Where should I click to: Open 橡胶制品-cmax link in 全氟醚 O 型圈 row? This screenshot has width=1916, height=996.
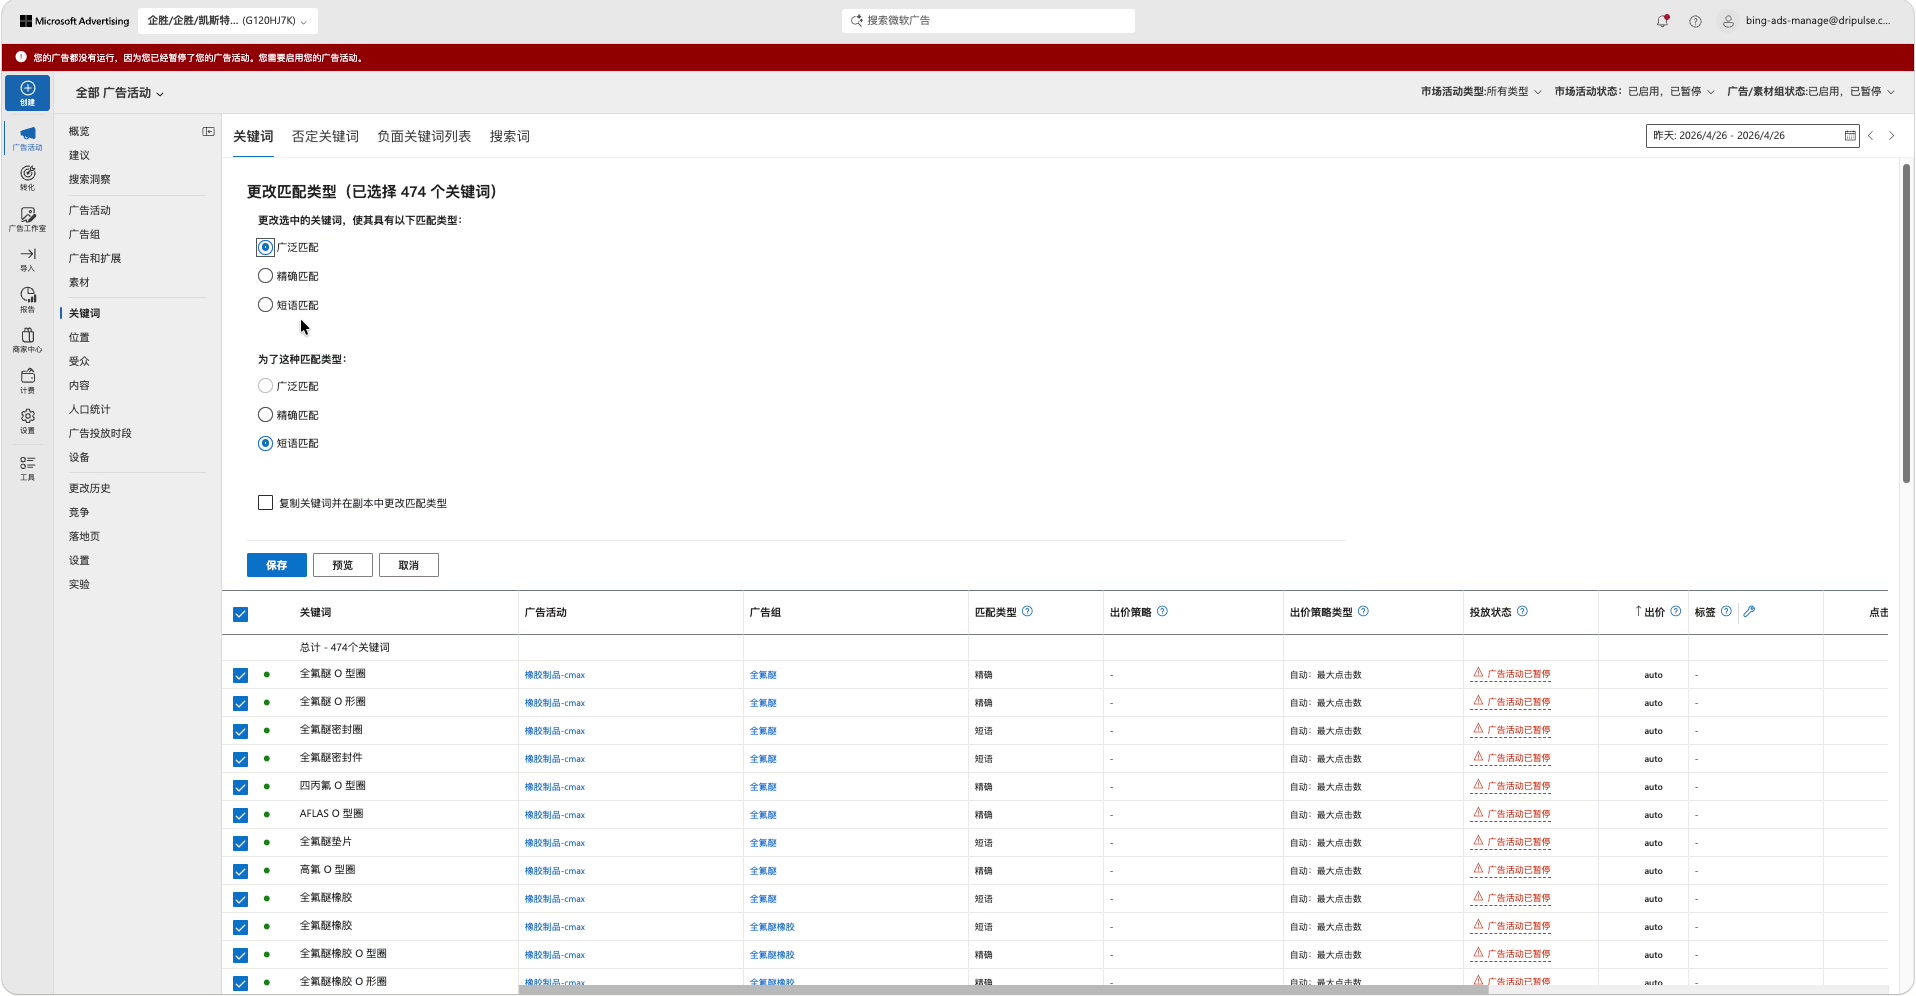[555, 675]
